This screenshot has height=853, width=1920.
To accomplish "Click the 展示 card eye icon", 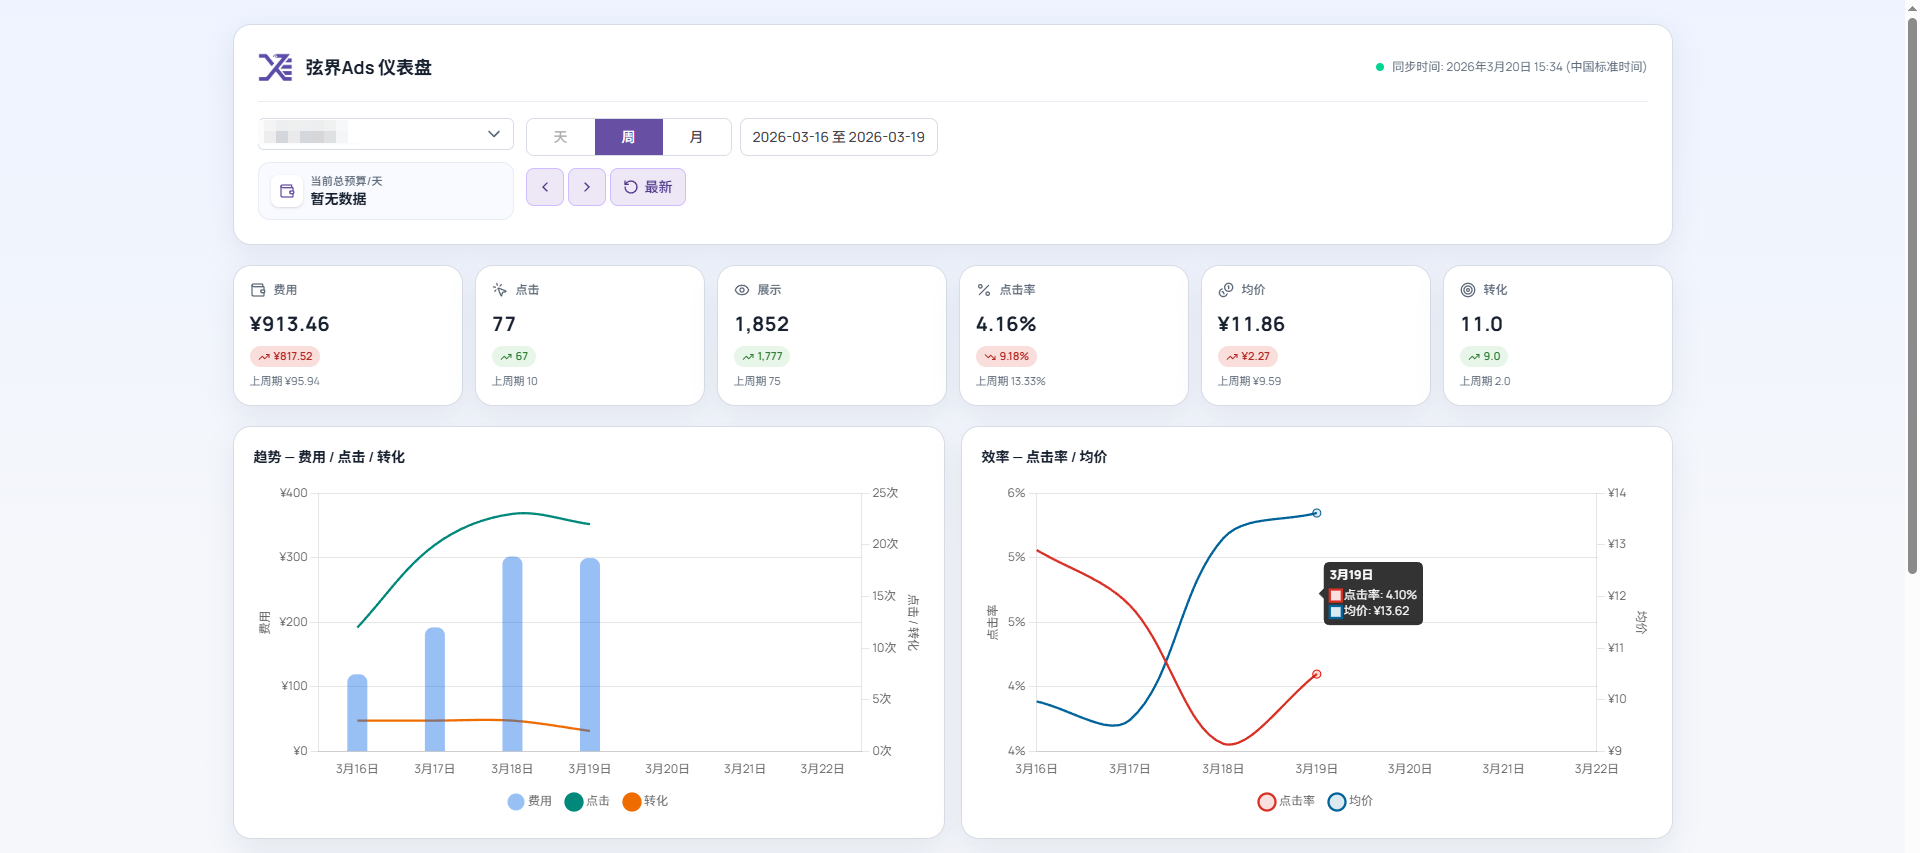I will click(x=742, y=290).
